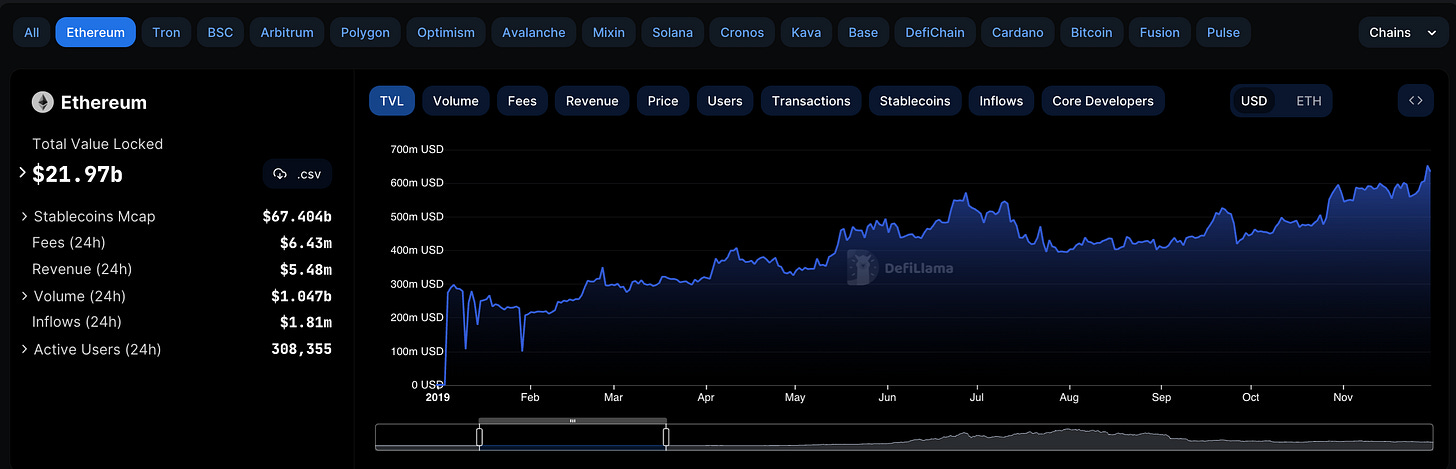Download the .csv data file
1456x469 pixels.
pyautogui.click(x=297, y=174)
